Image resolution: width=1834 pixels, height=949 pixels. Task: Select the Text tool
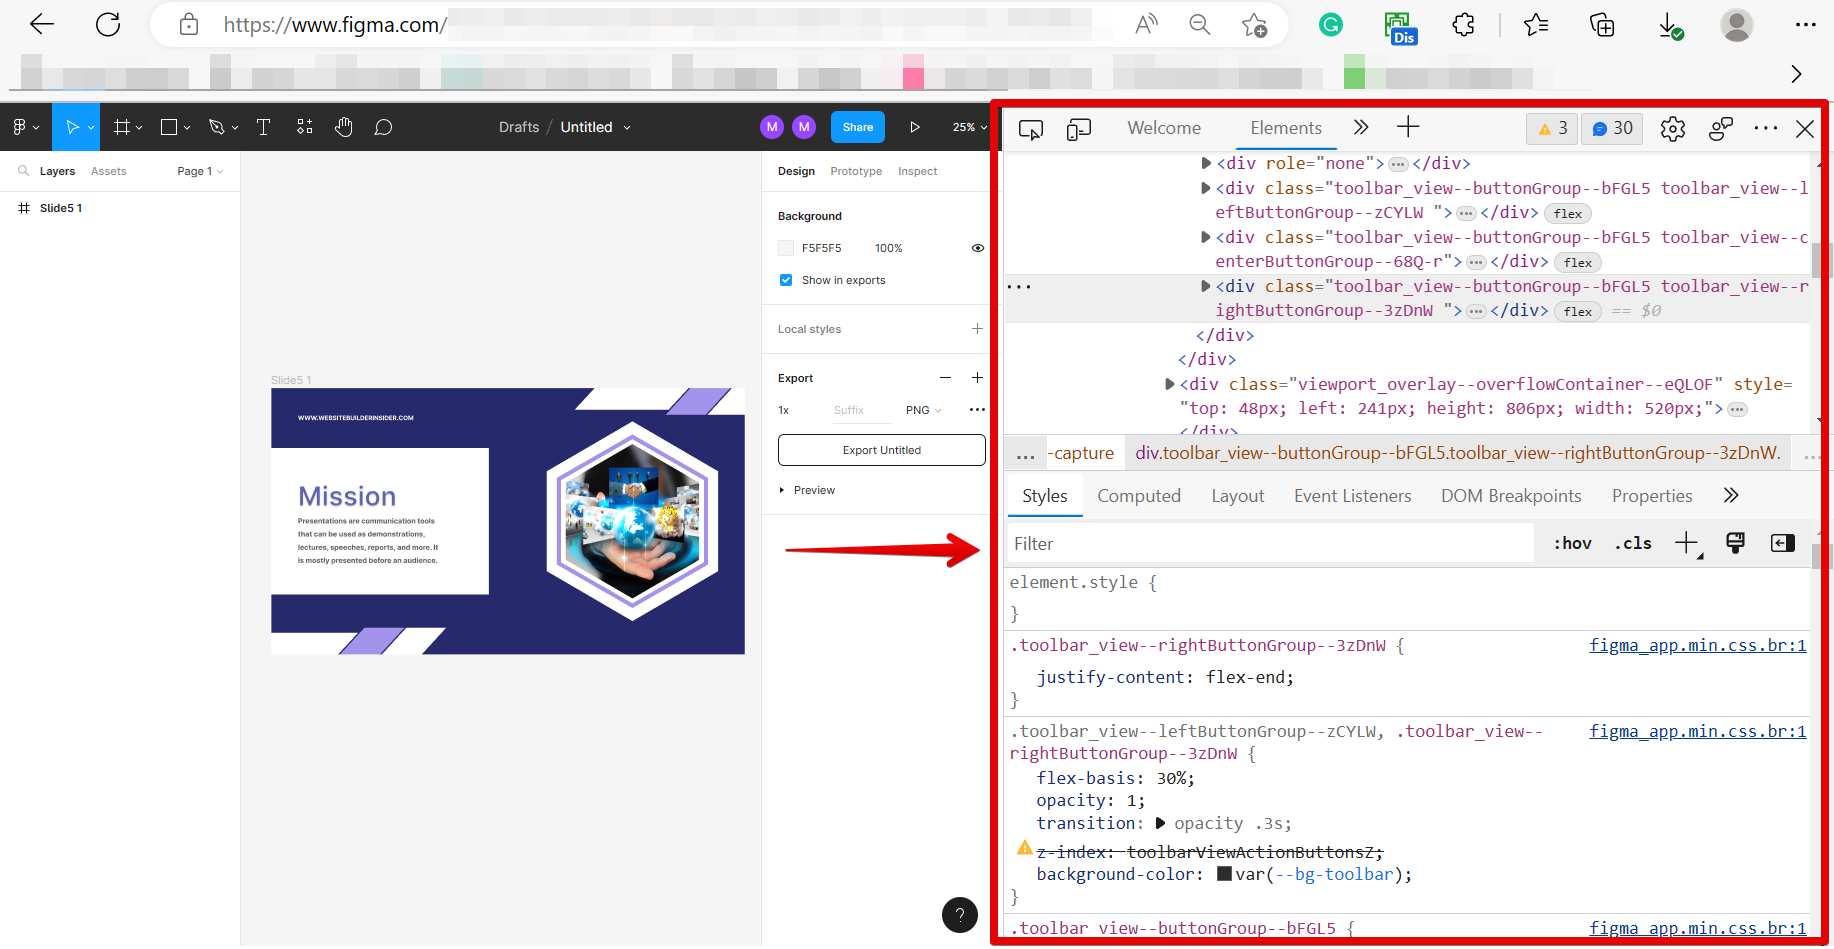point(263,127)
